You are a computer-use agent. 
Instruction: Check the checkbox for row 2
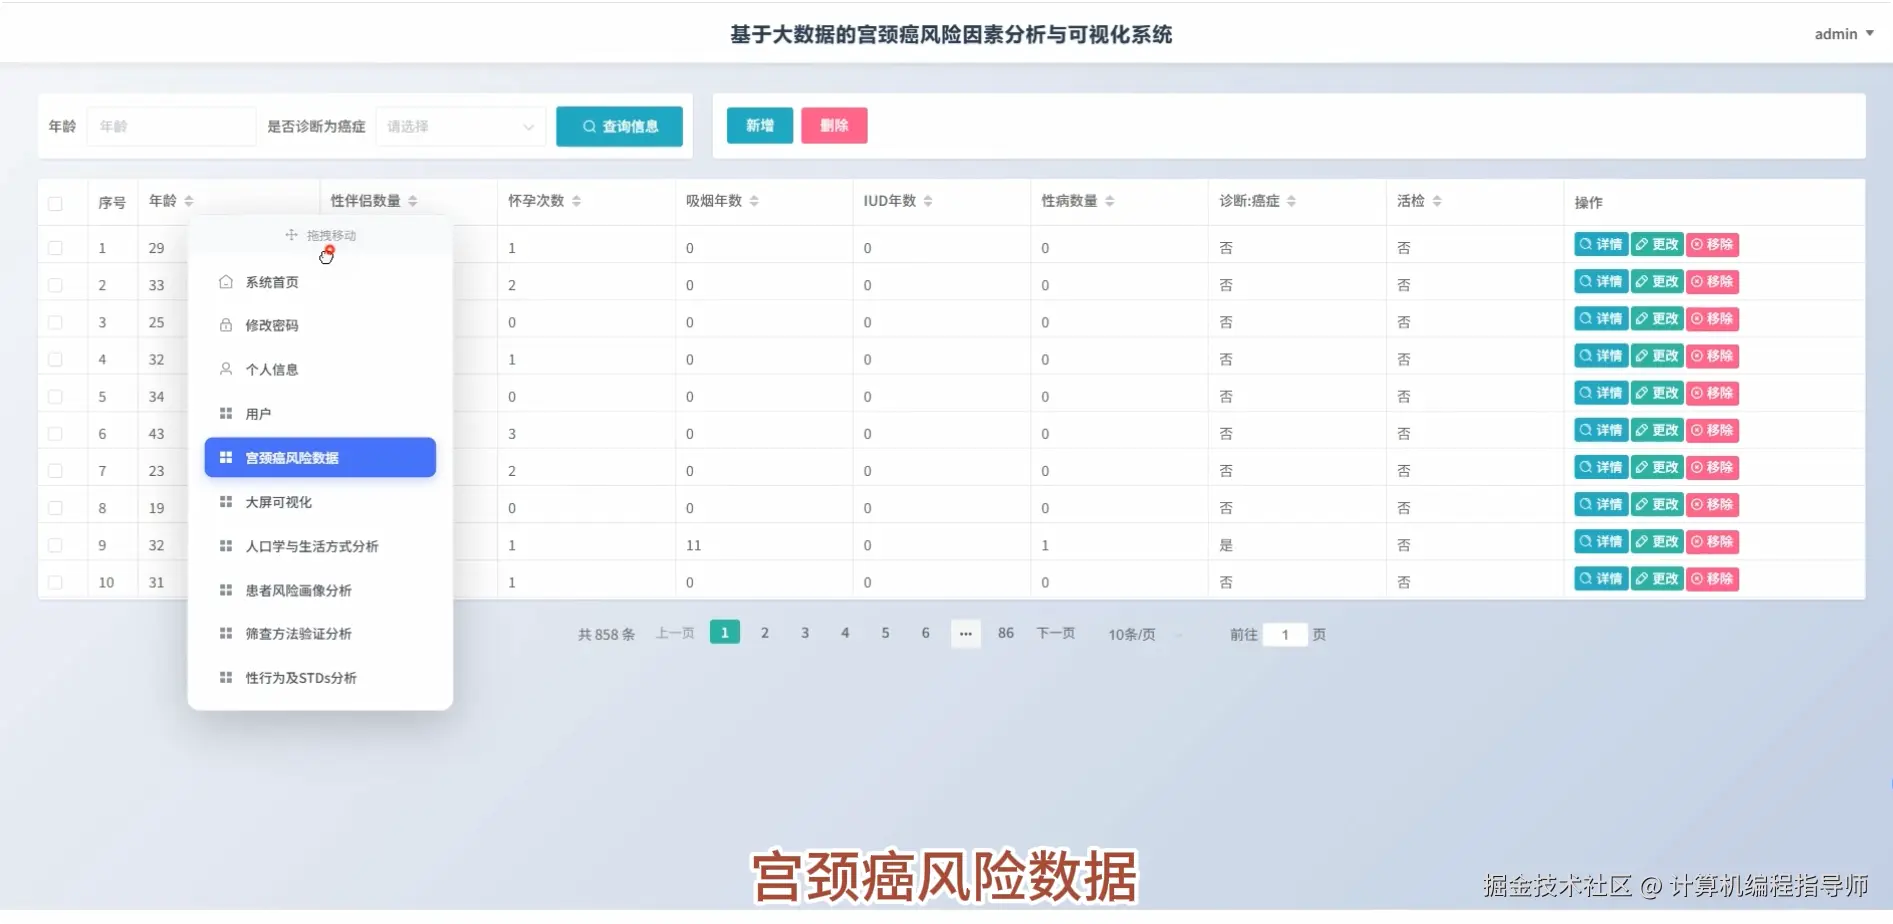coord(55,285)
